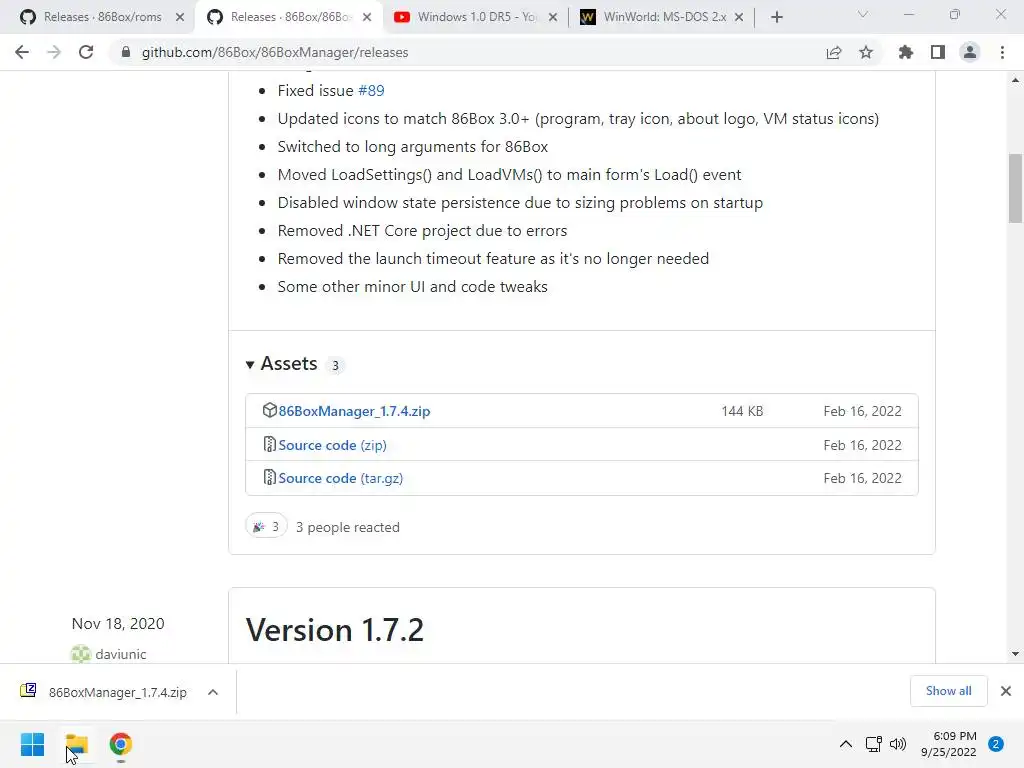Collapse the Assets section
1024x768 pixels.
250,364
